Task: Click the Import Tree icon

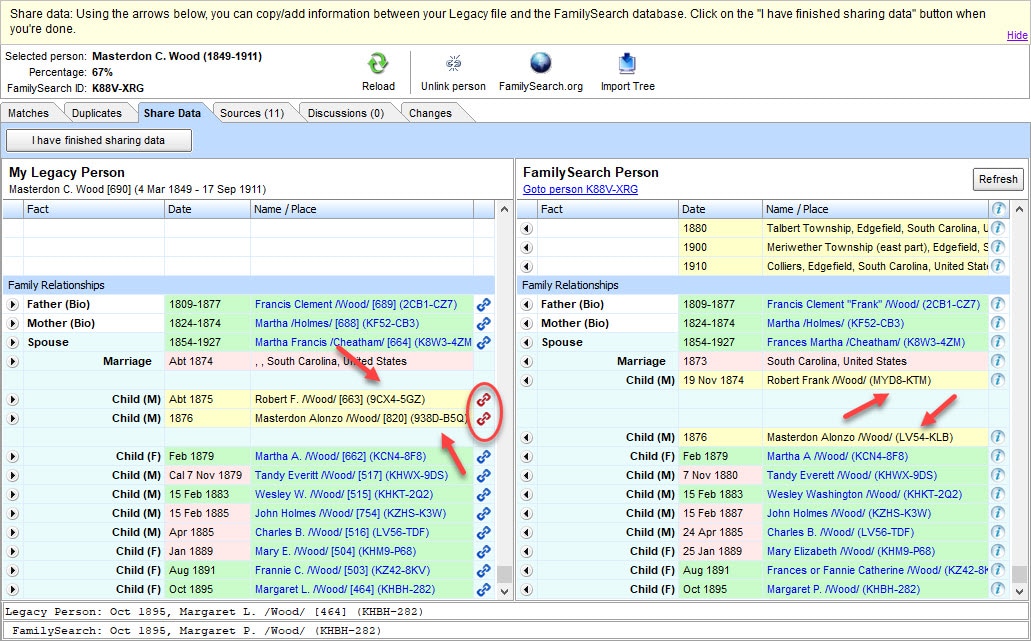Action: pos(627,63)
